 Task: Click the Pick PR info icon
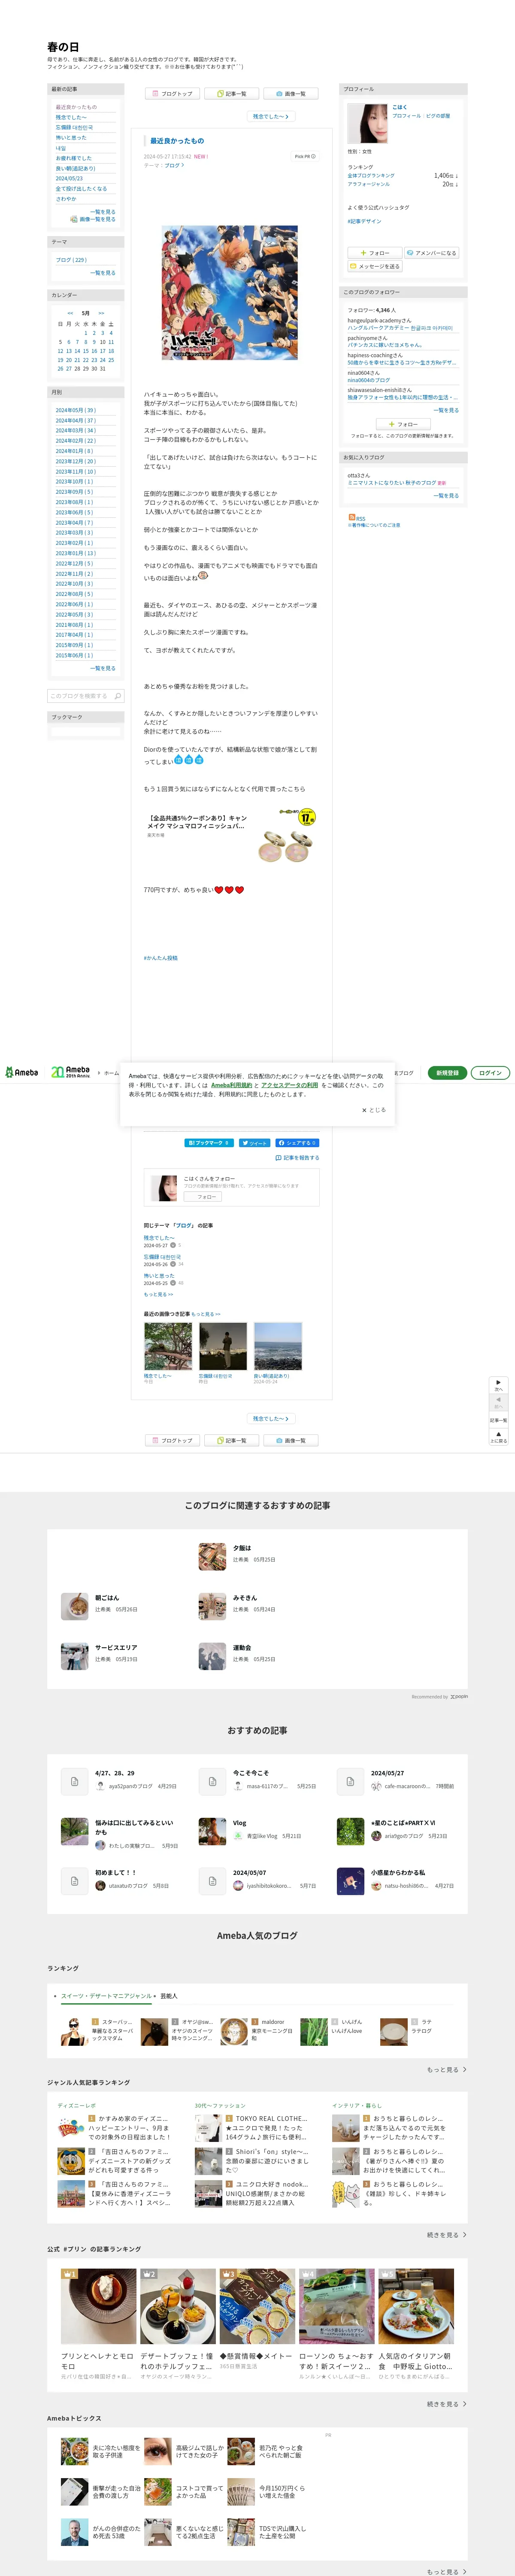305,156
